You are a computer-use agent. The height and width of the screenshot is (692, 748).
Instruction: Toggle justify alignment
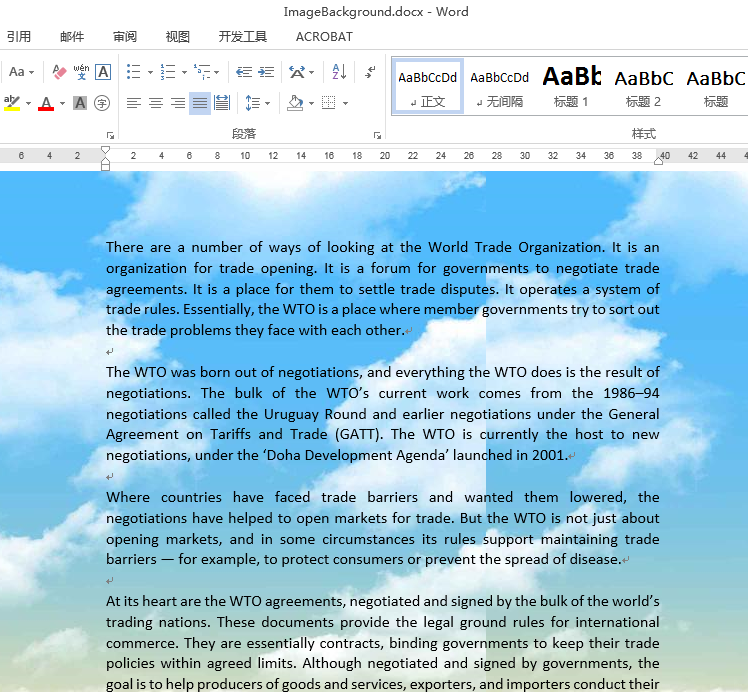click(x=200, y=103)
